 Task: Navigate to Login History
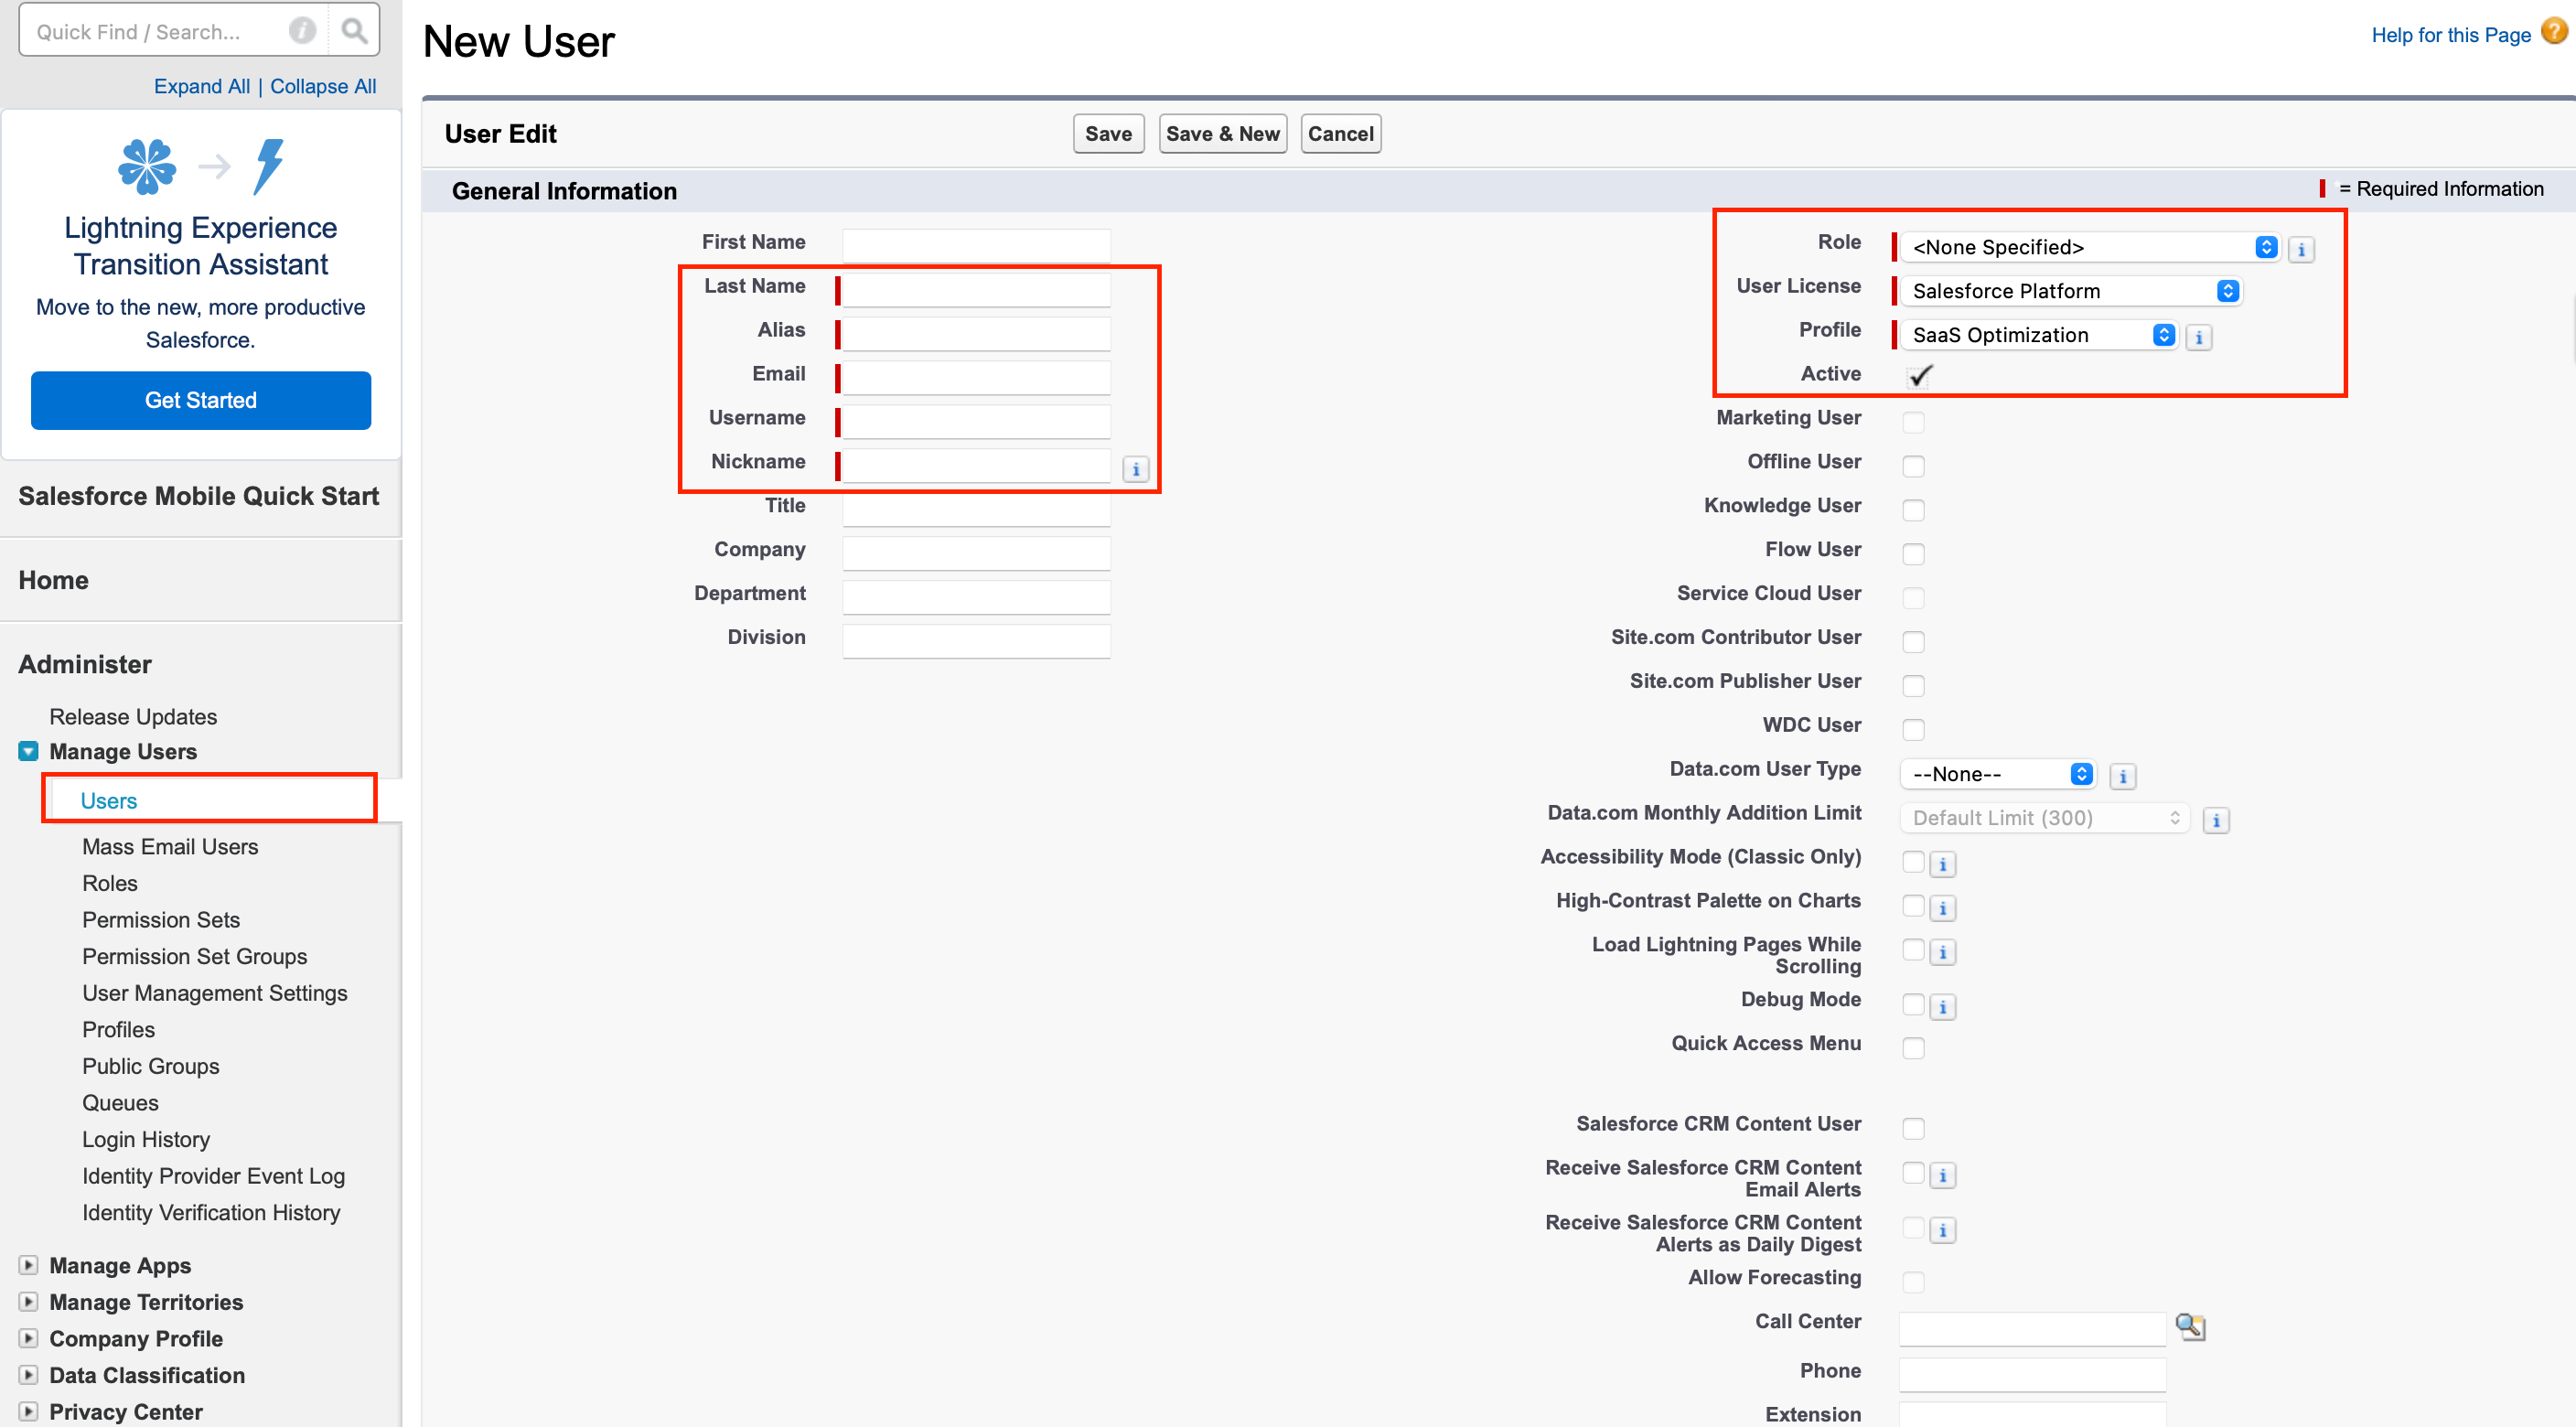pyautogui.click(x=146, y=1139)
